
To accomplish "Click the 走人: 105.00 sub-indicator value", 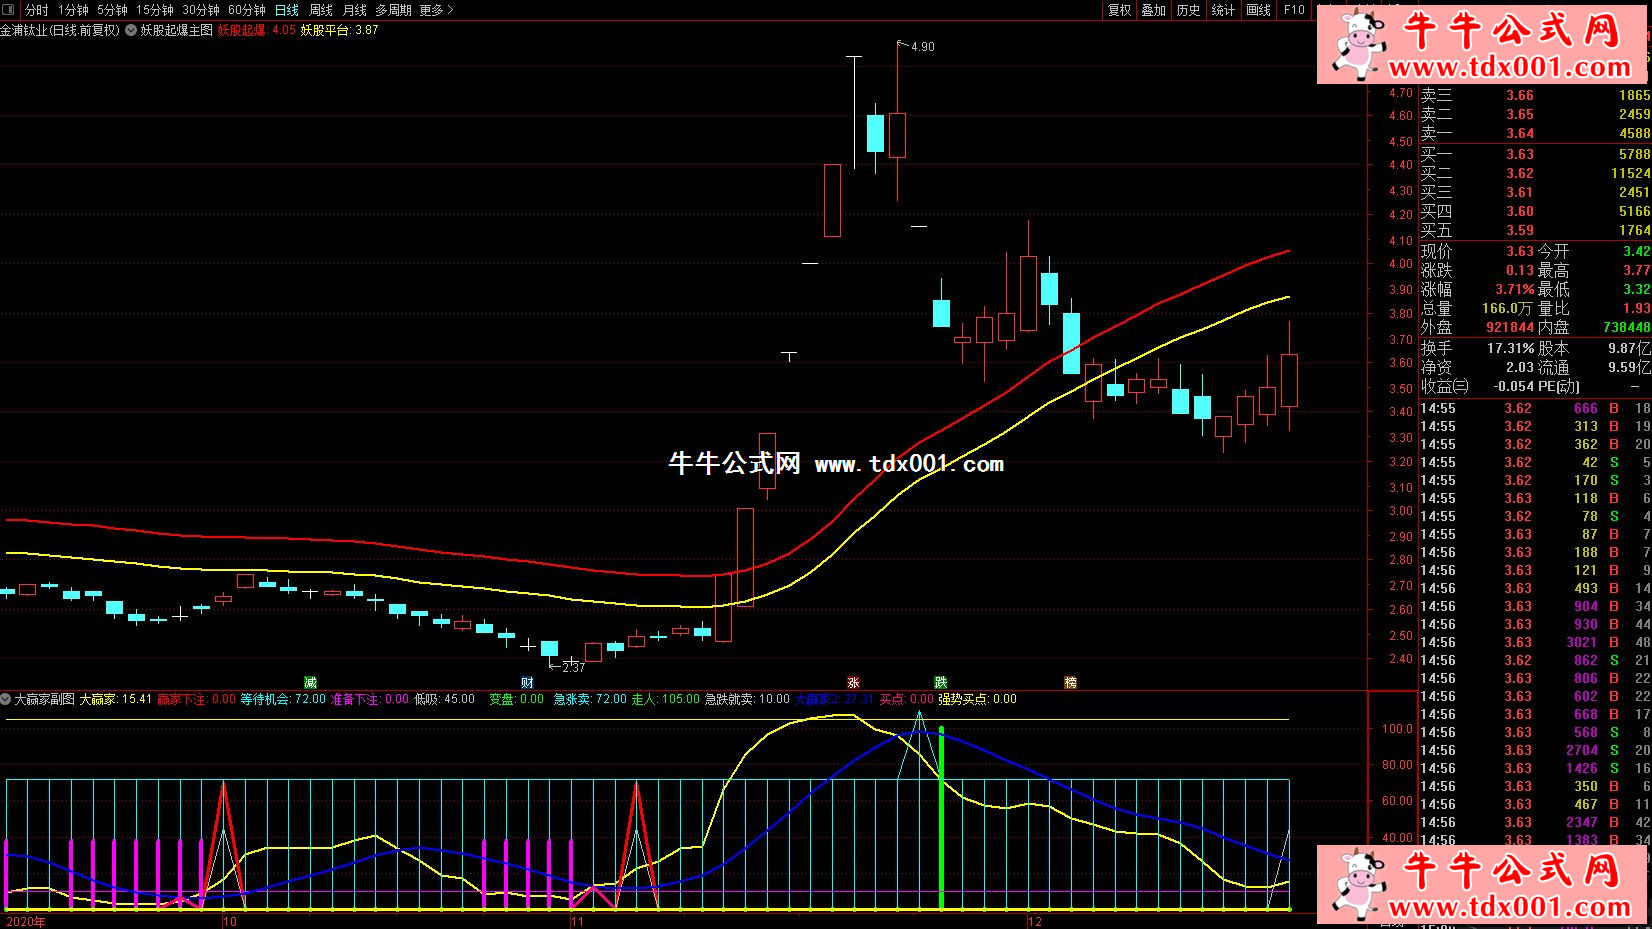I will (666, 699).
